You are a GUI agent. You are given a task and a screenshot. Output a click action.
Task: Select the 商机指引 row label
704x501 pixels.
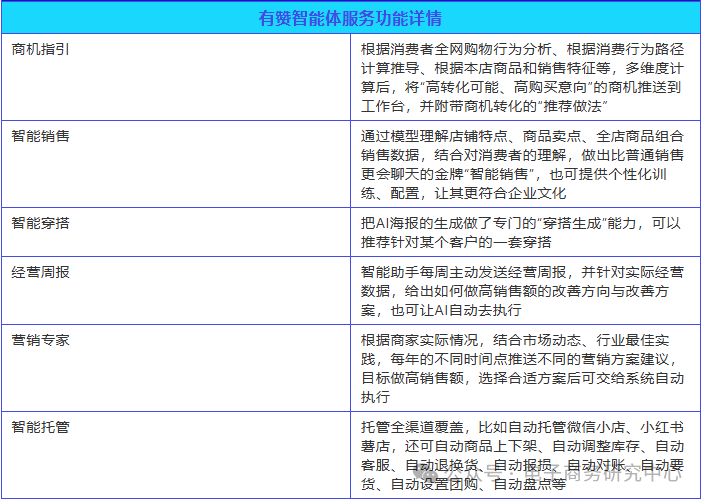pos(40,49)
